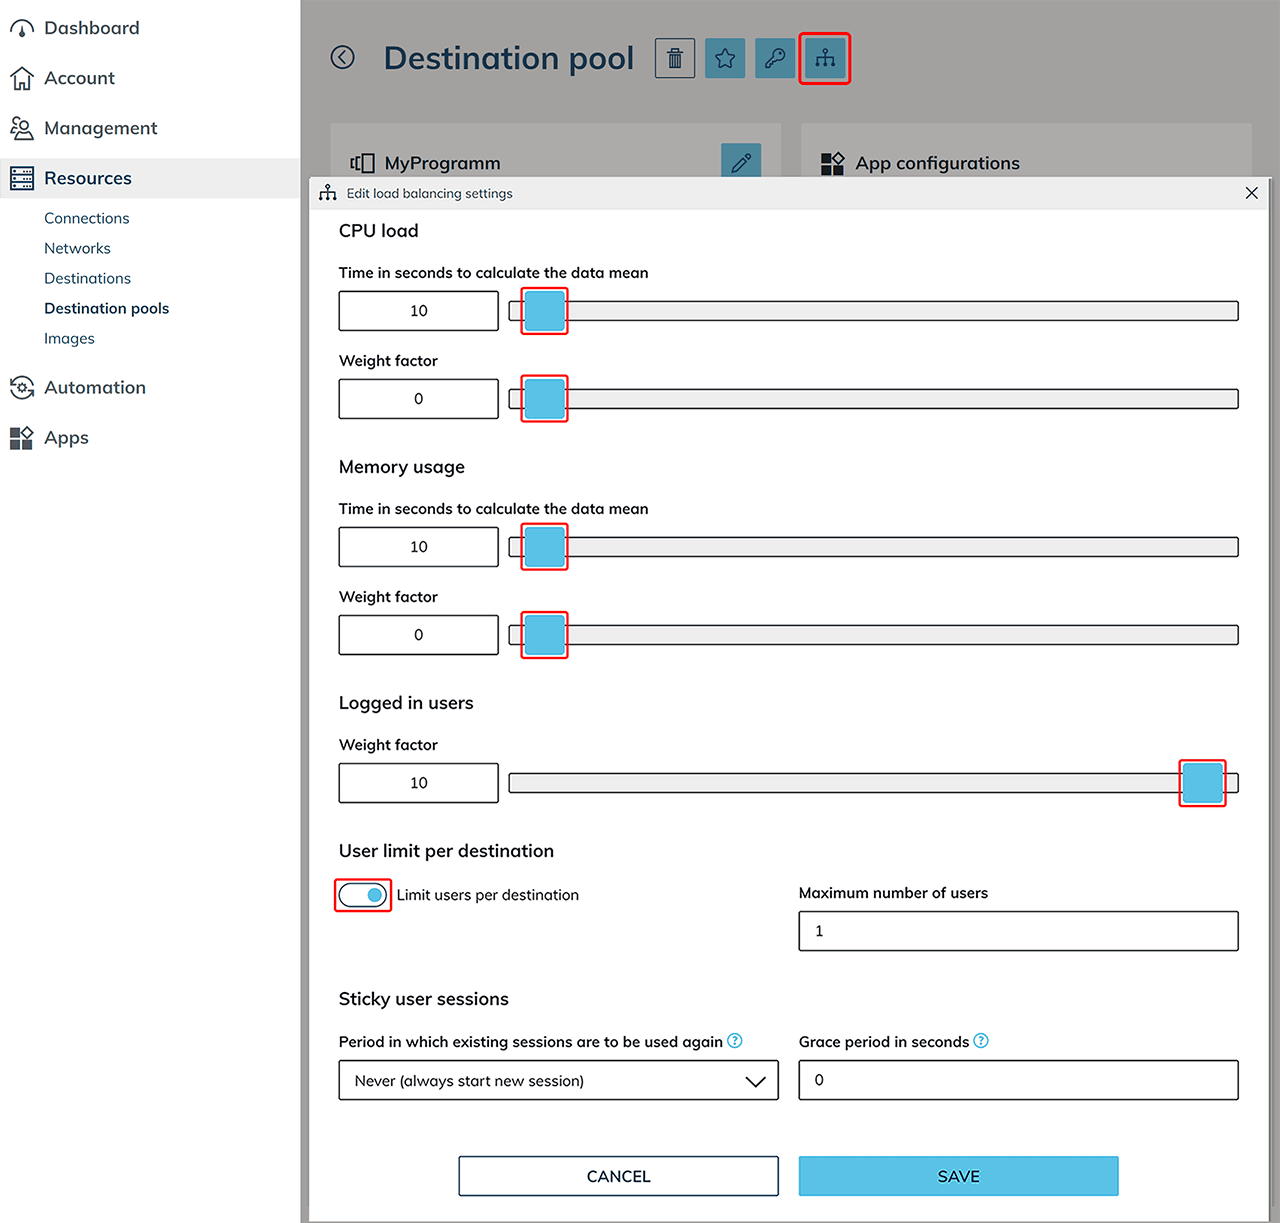Click the Logged in users weight slider handle

pyautogui.click(x=1202, y=783)
